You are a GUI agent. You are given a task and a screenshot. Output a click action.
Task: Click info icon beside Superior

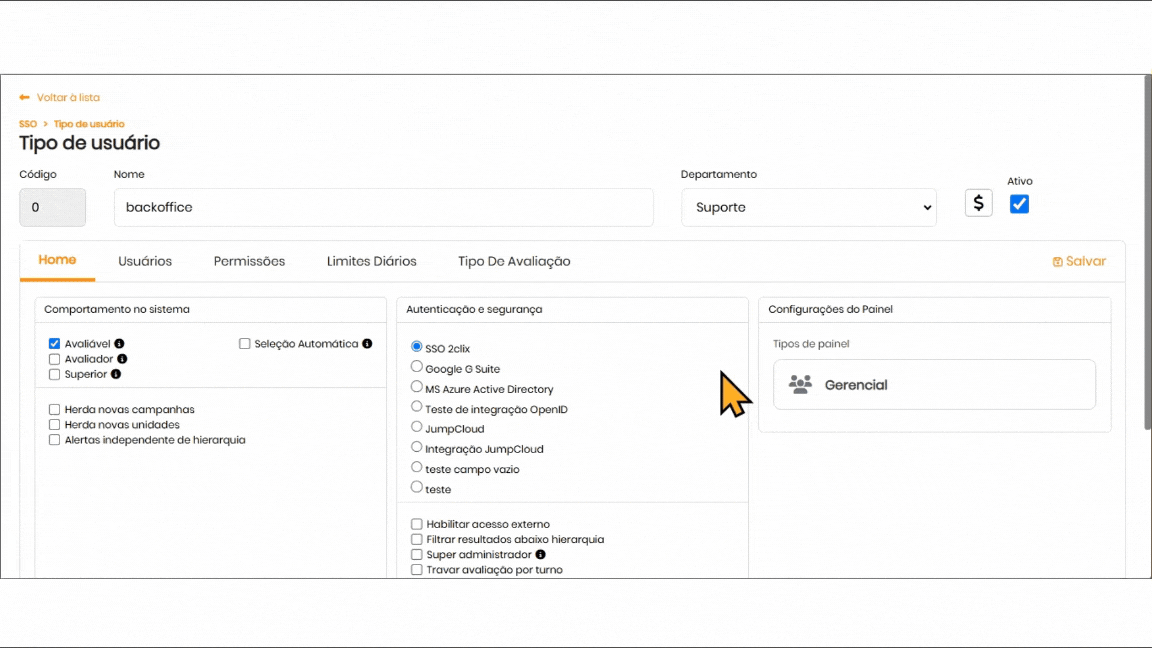116,374
